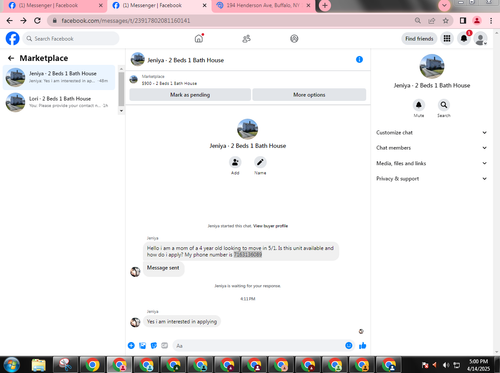Expand Media, files and links section
The height and width of the screenshot is (373, 500).
pyautogui.click(x=432, y=163)
